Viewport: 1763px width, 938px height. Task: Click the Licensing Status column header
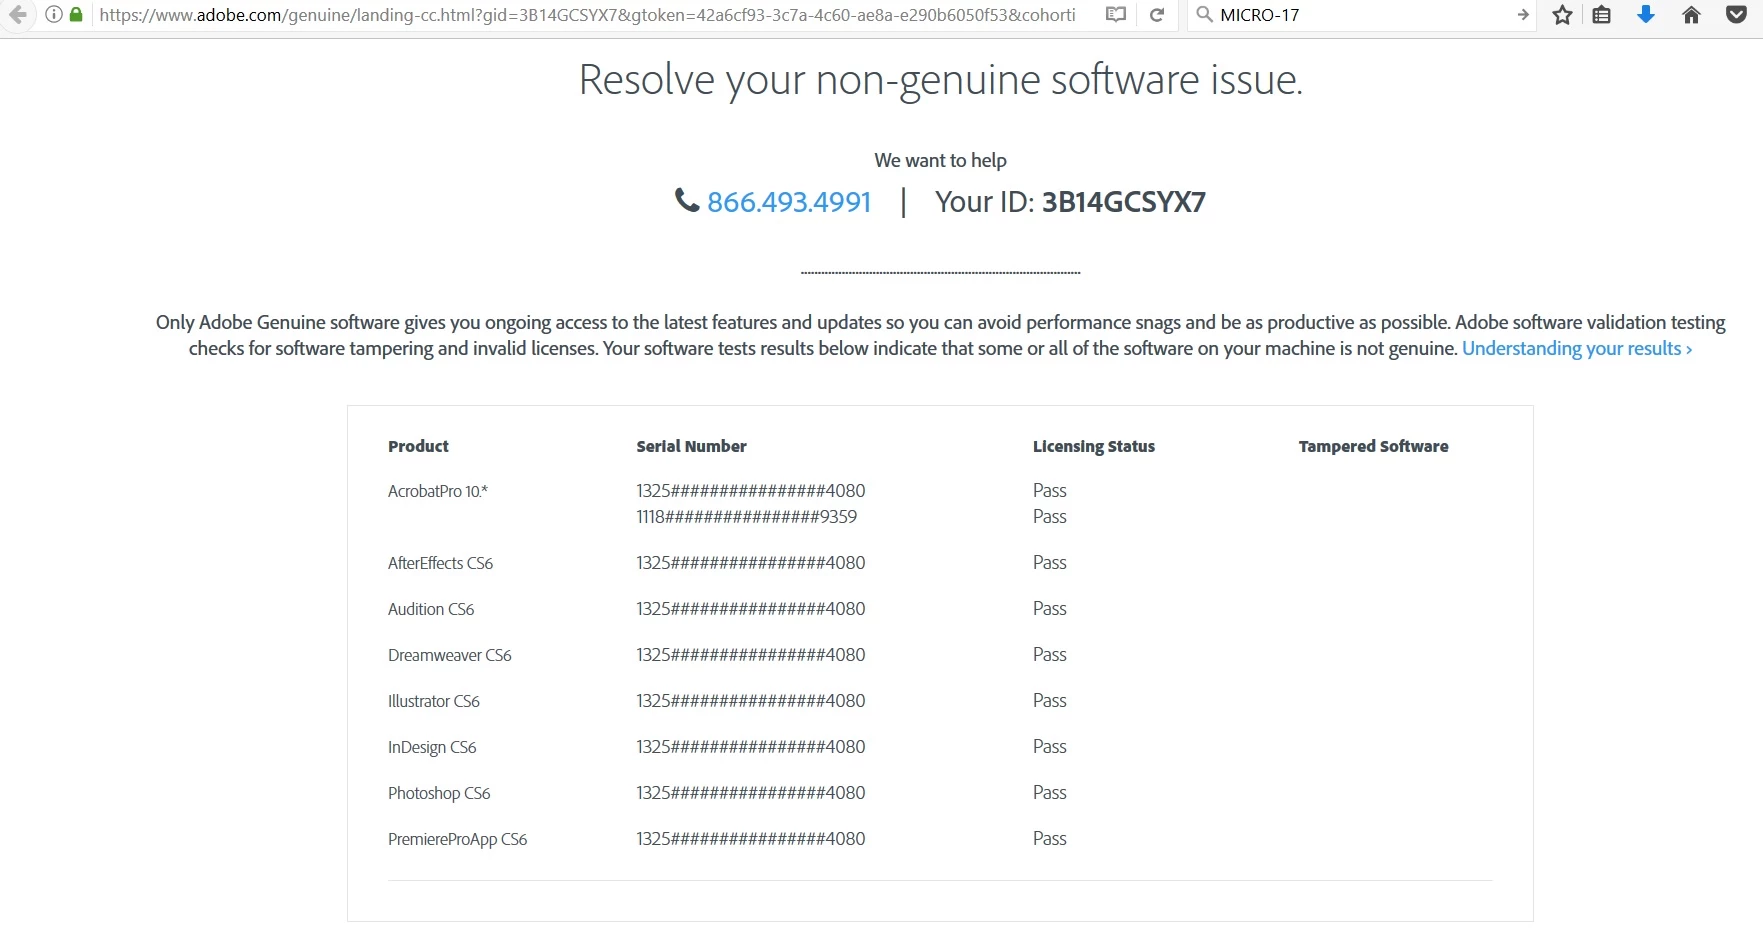pos(1093,446)
